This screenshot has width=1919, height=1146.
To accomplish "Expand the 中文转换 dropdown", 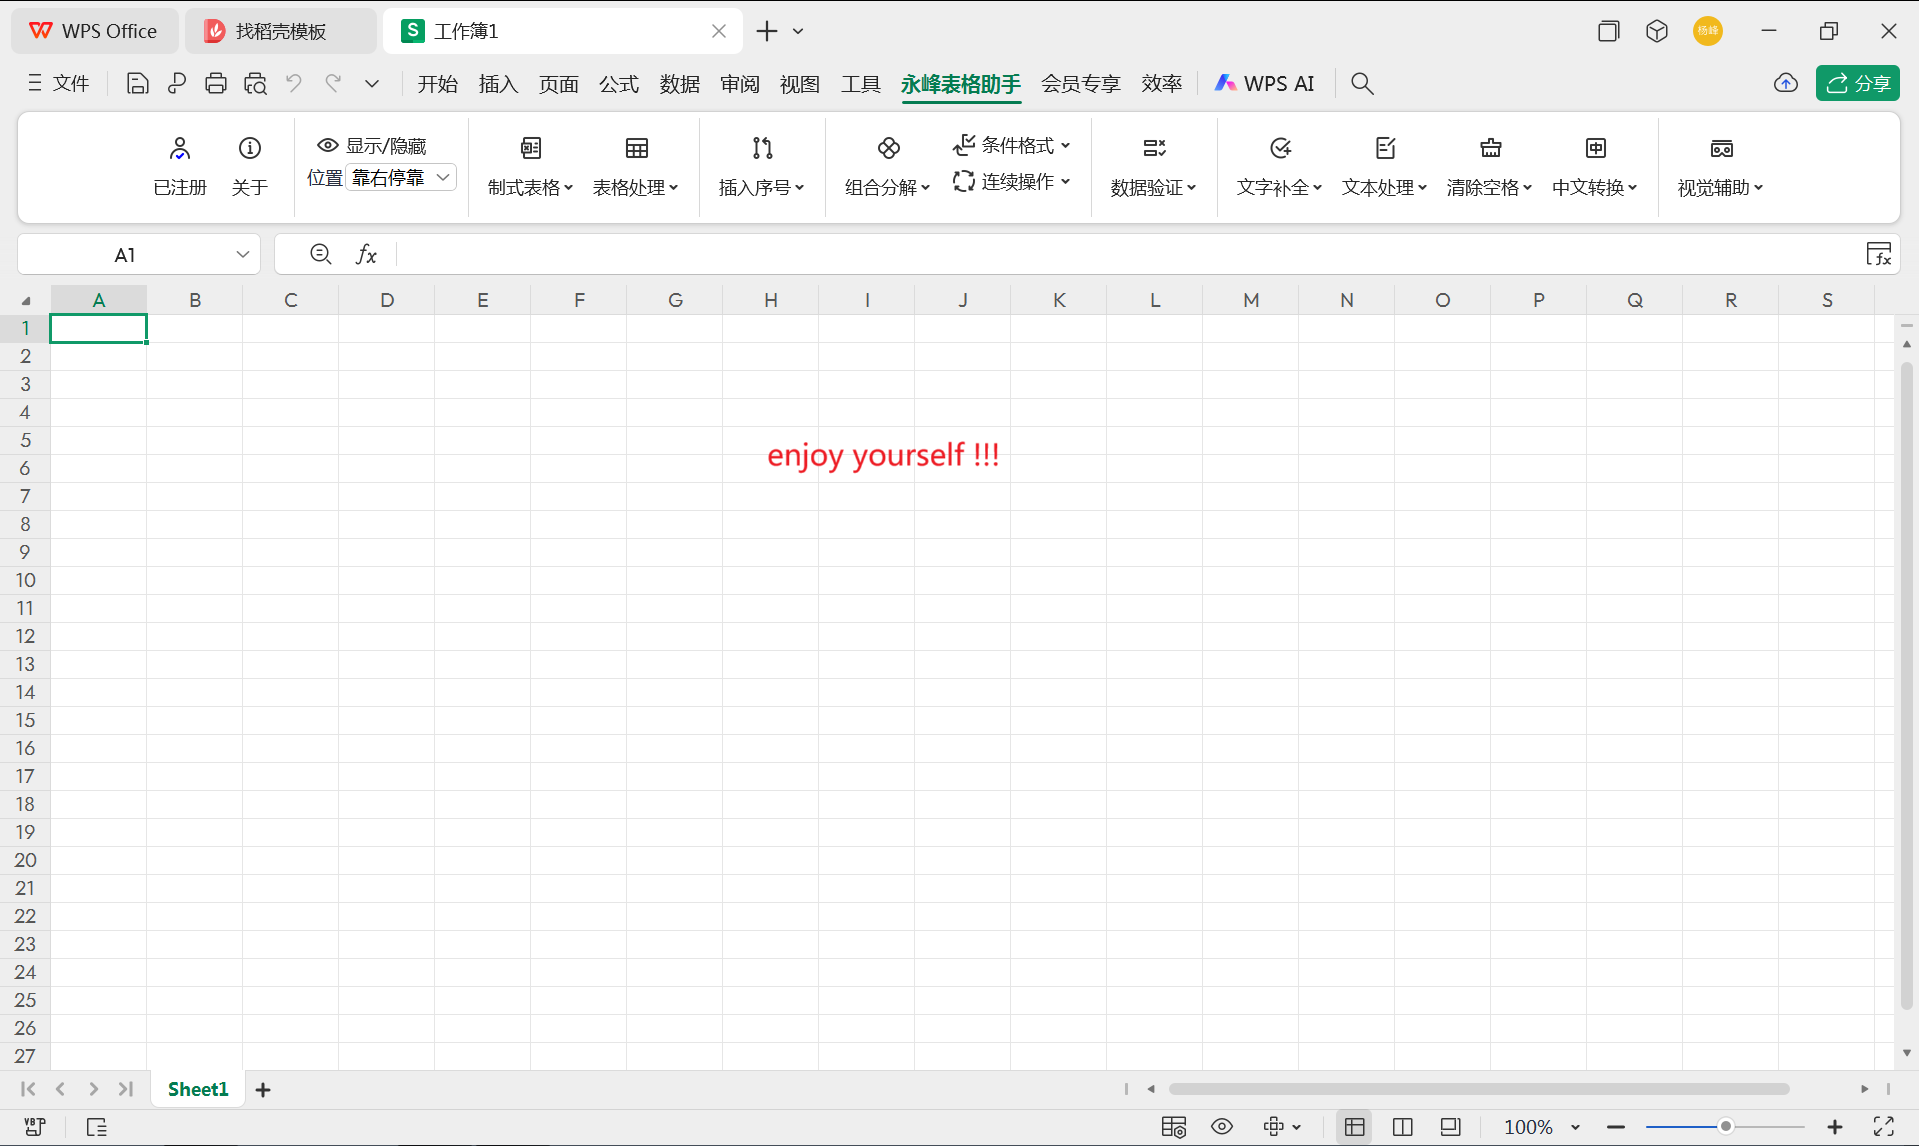I will [x=1594, y=186].
